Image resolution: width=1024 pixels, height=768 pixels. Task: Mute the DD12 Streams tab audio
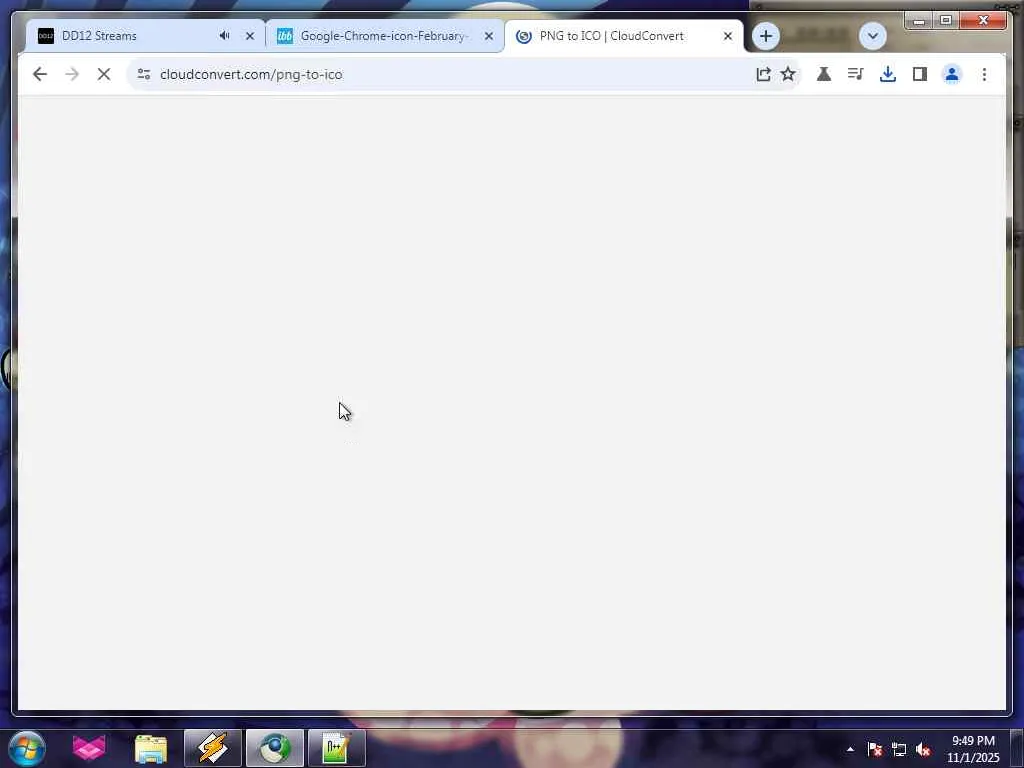tap(224, 36)
